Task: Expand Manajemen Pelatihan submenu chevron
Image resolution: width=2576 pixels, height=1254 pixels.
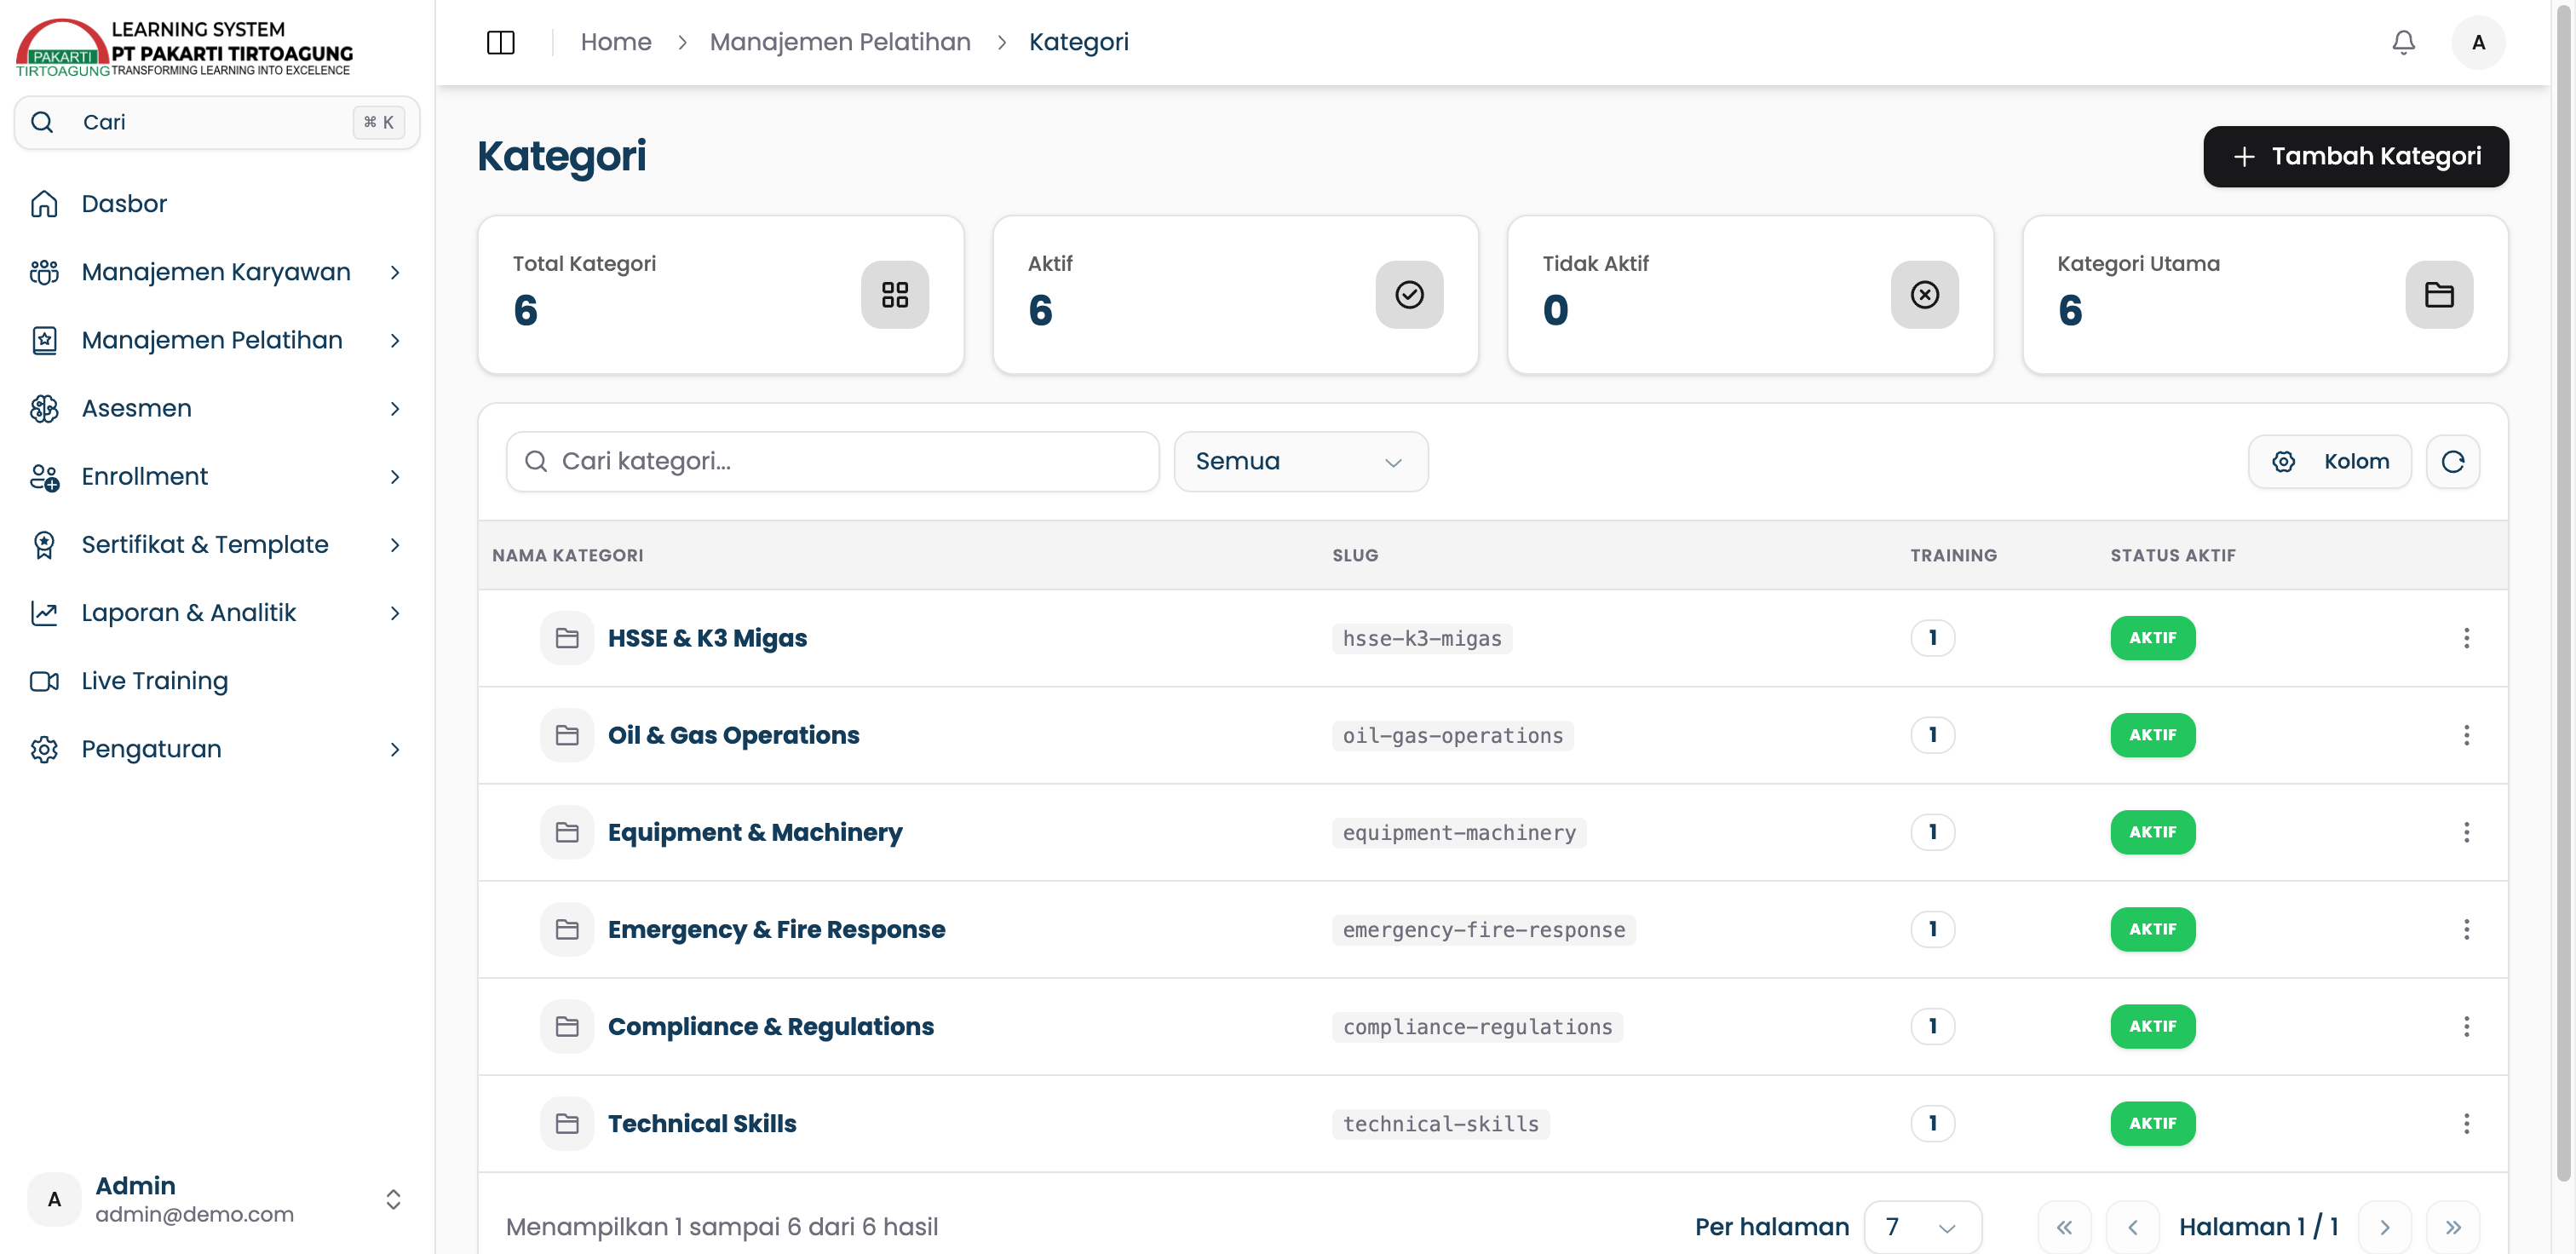Action: (x=395, y=340)
